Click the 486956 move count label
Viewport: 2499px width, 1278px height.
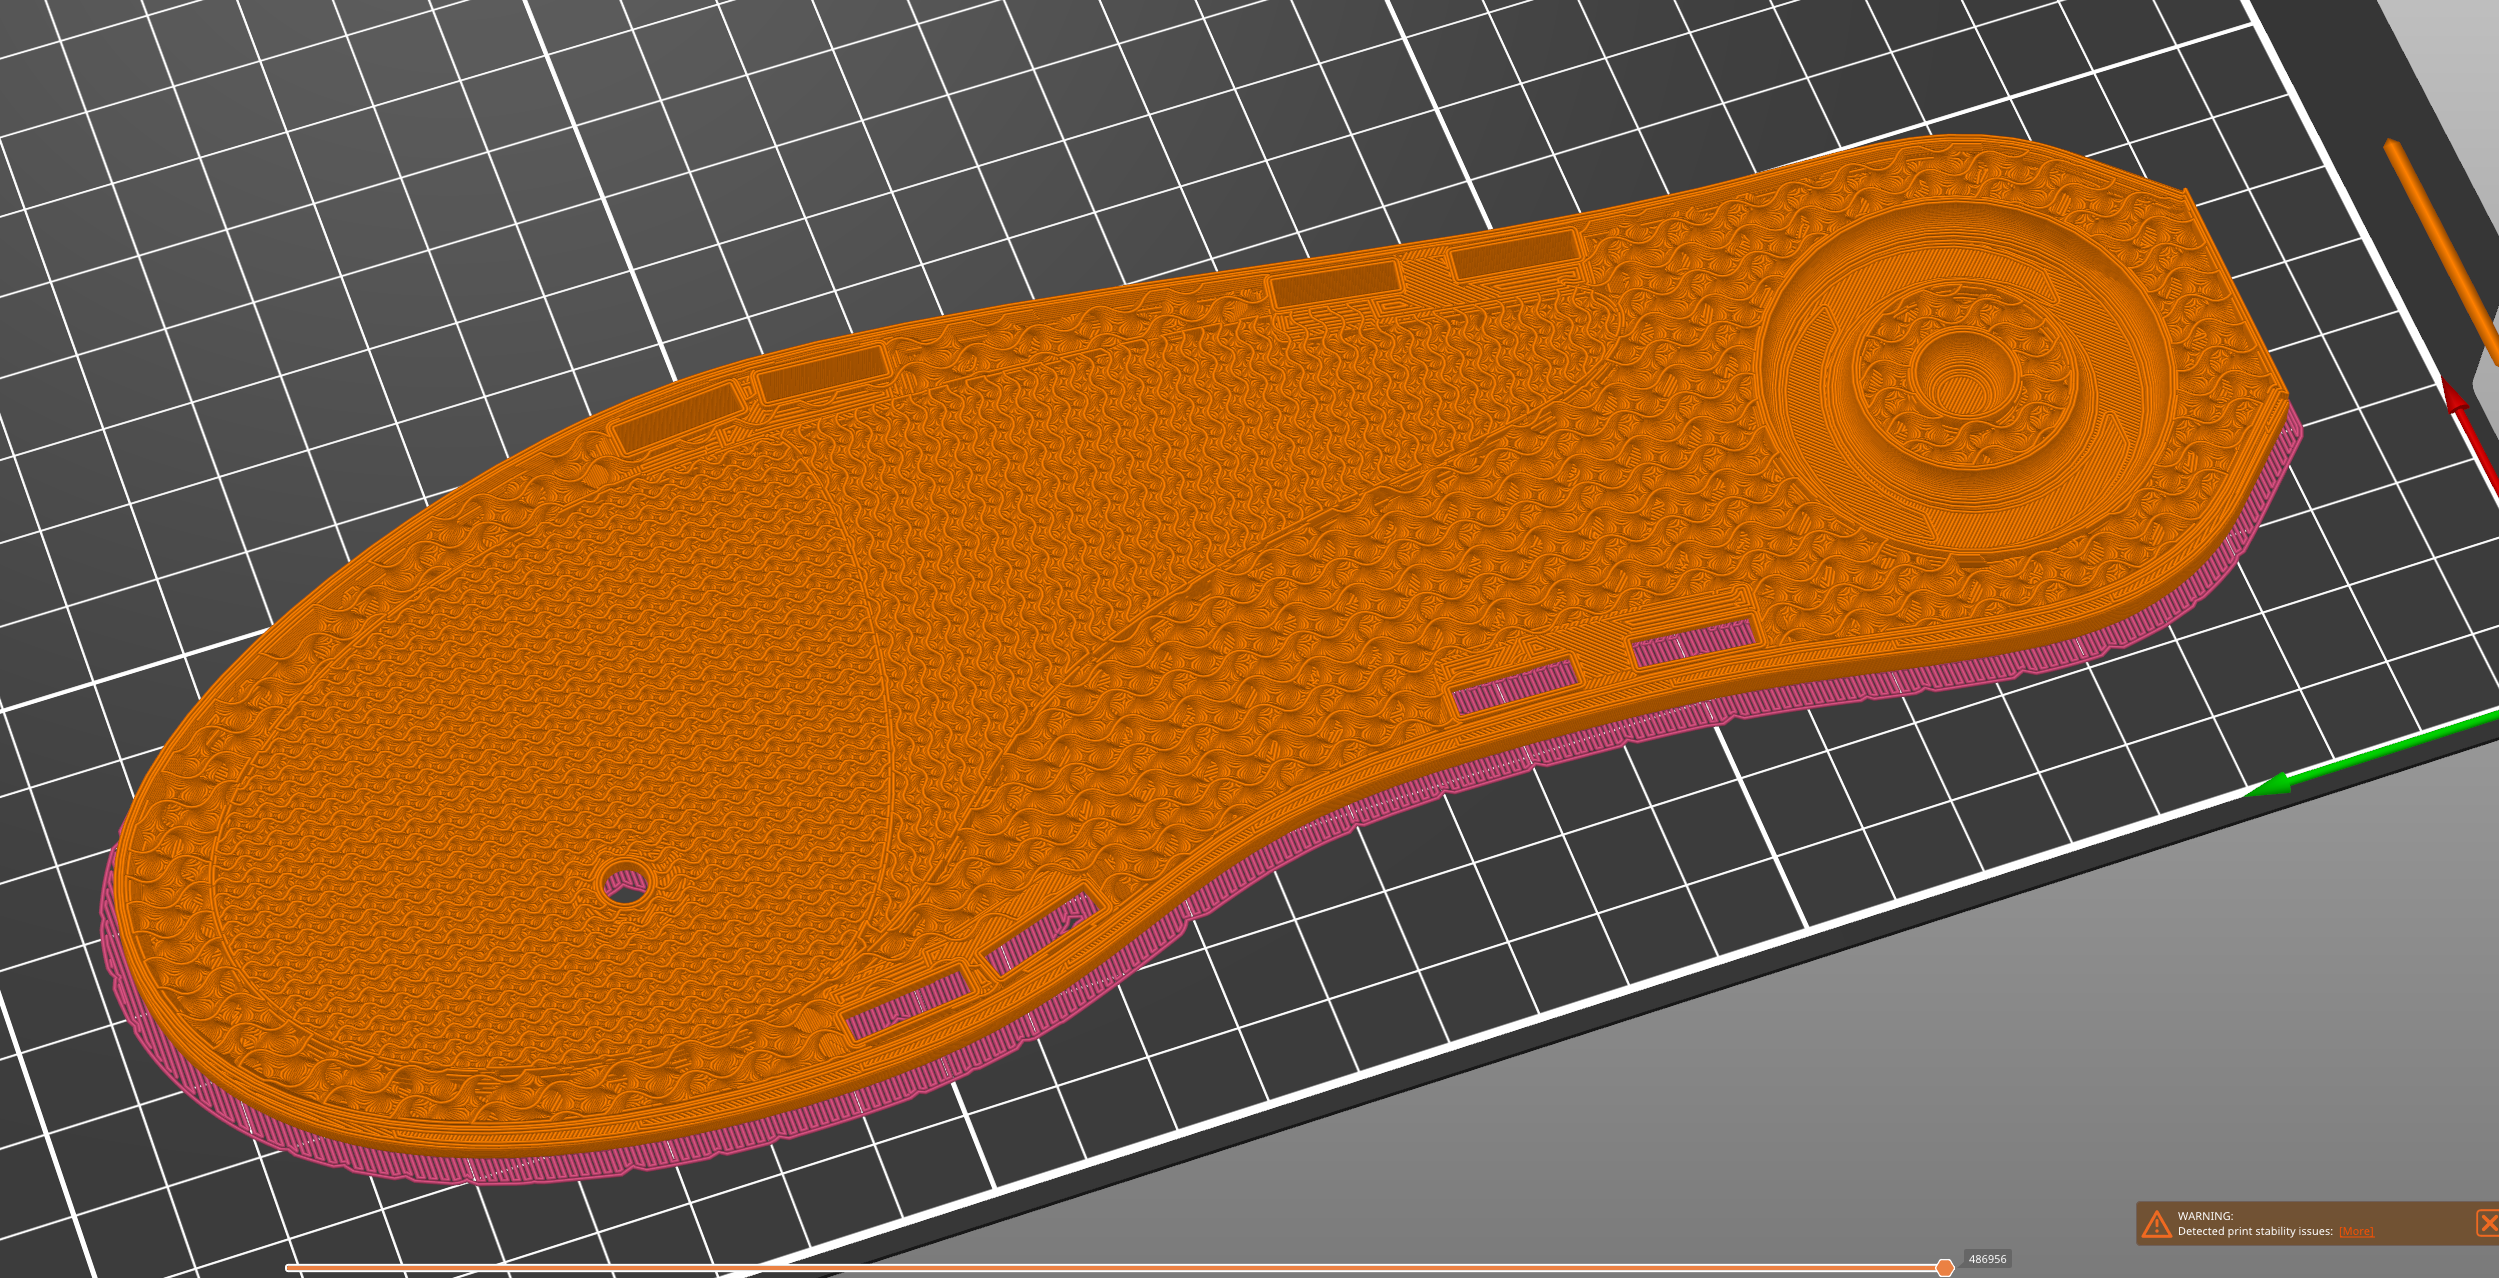pyautogui.click(x=1987, y=1259)
